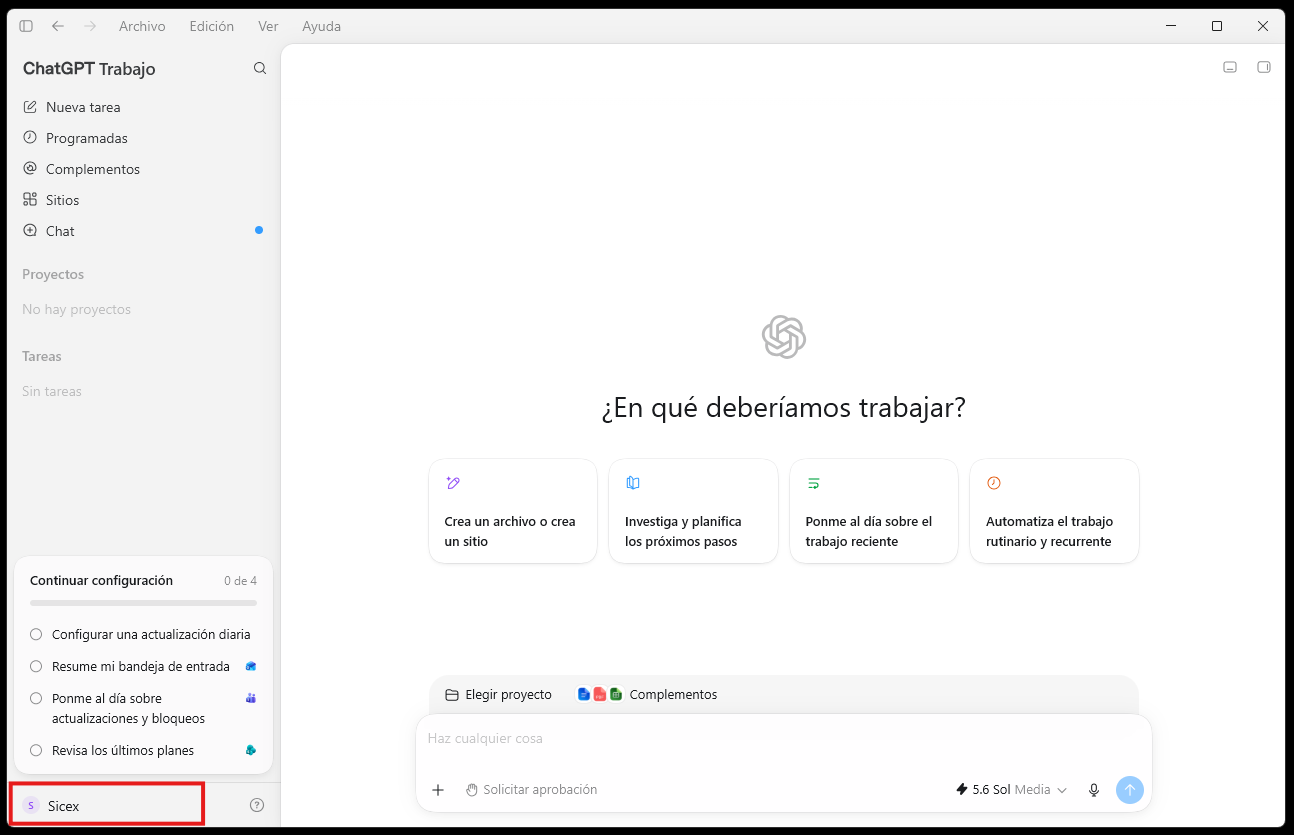Click the hand icon for Solicitar aprobación

(472, 790)
